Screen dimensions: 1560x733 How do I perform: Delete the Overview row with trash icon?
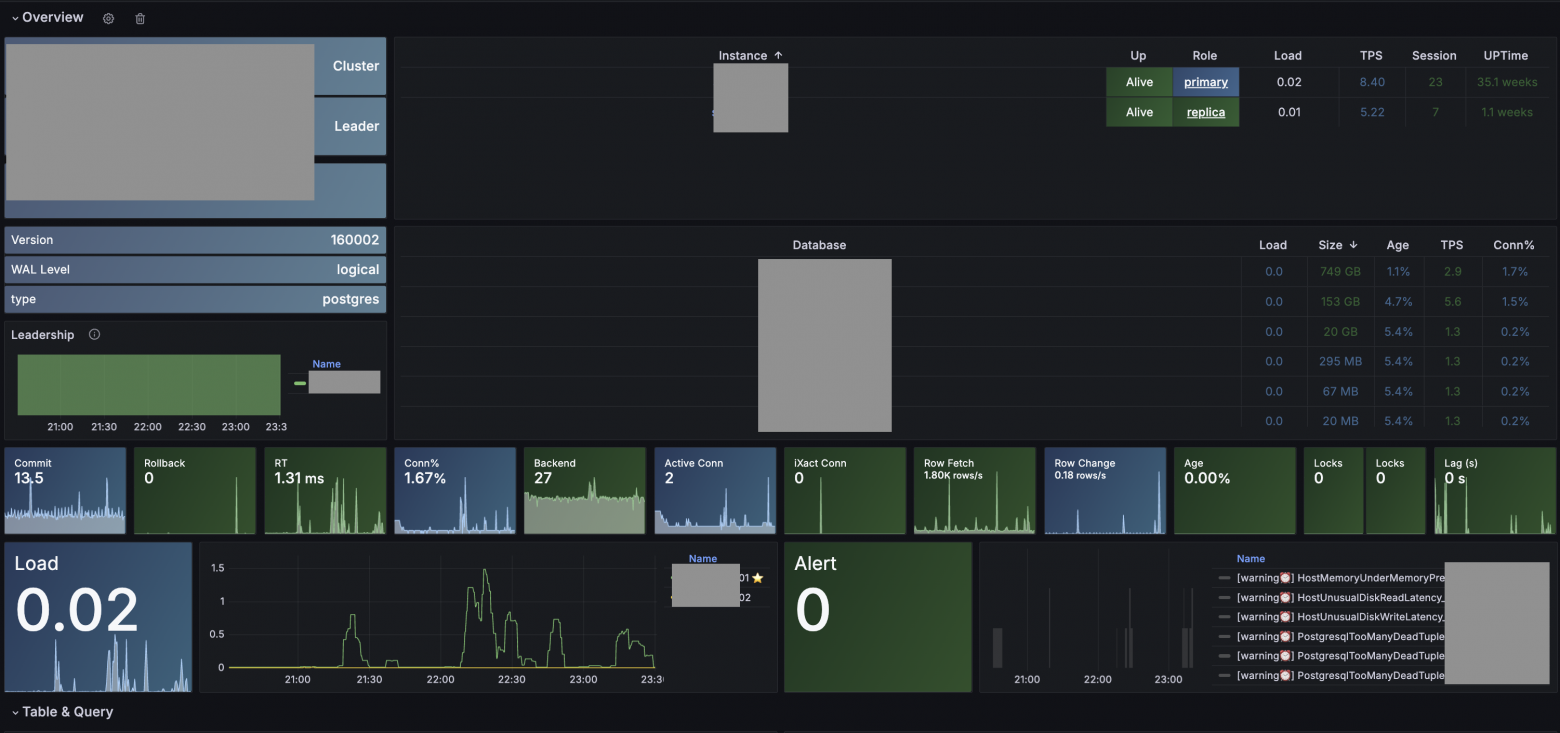pos(140,18)
